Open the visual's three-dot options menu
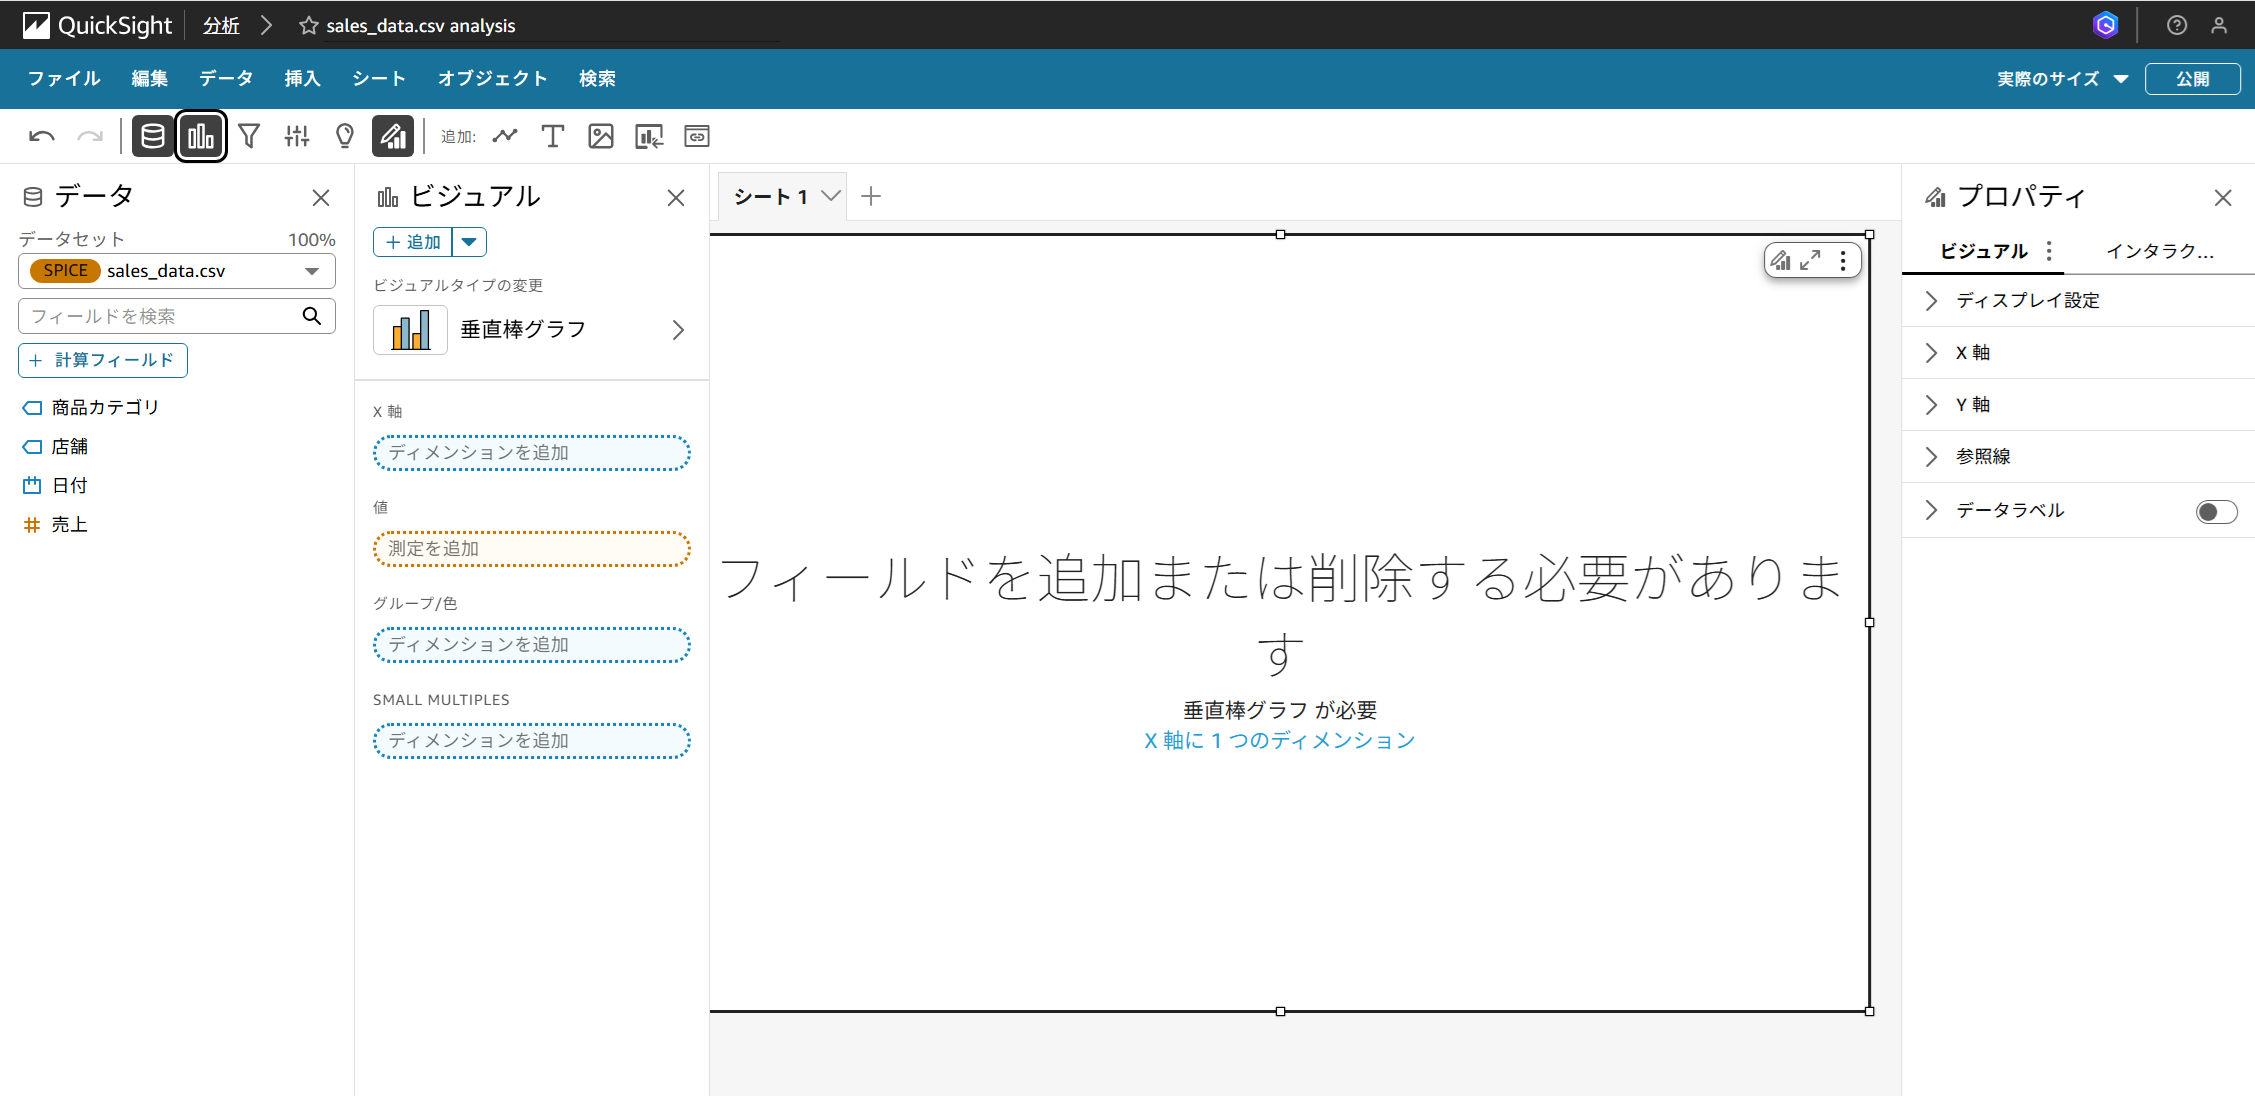Viewport: 2255px width, 1096px height. pos(1843,261)
